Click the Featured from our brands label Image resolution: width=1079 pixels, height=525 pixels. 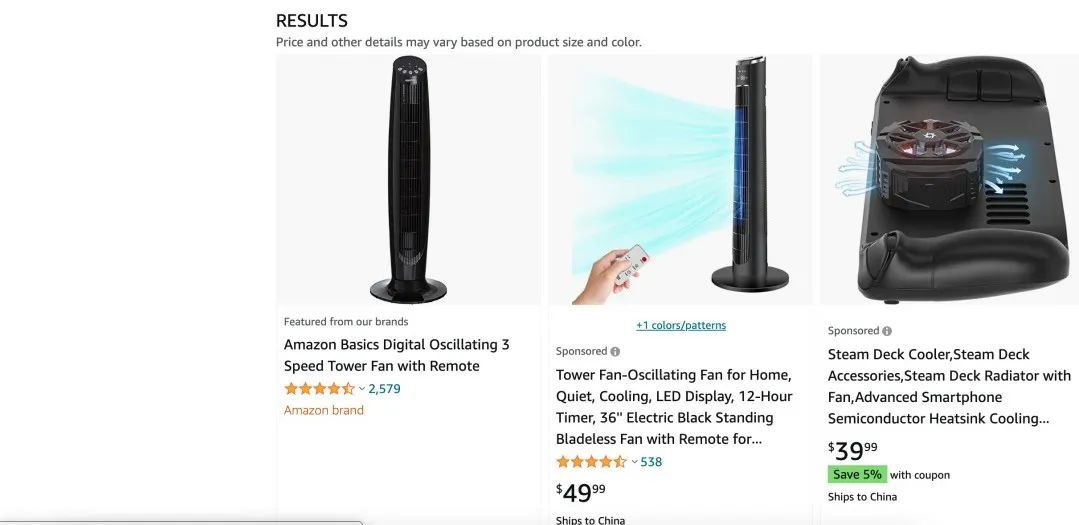(345, 321)
